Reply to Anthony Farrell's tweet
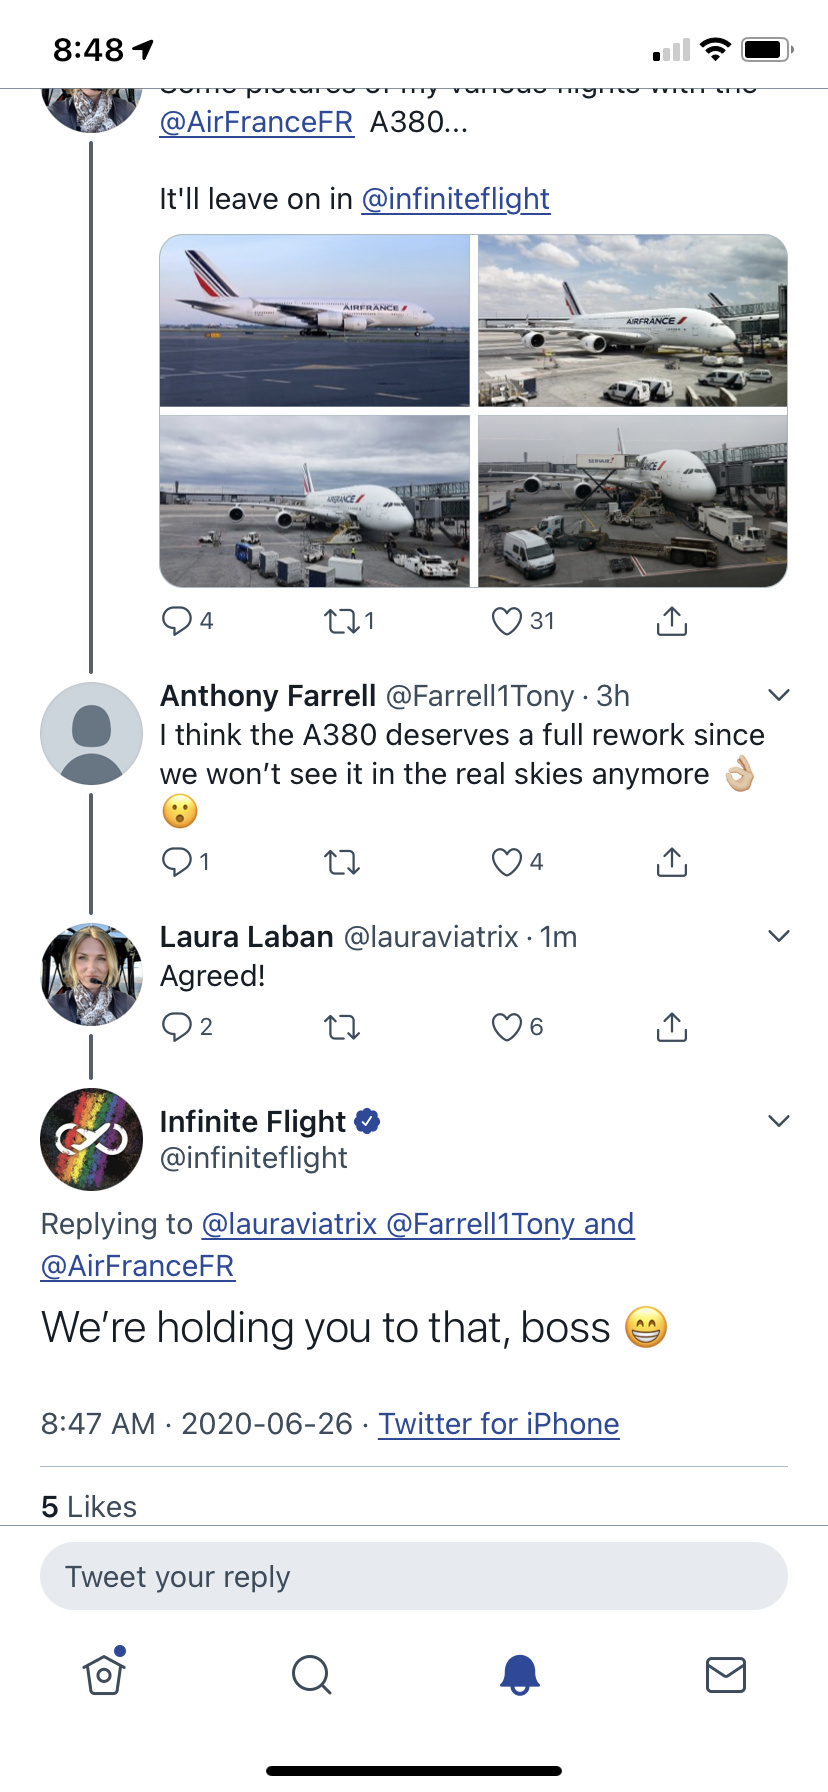 177,862
